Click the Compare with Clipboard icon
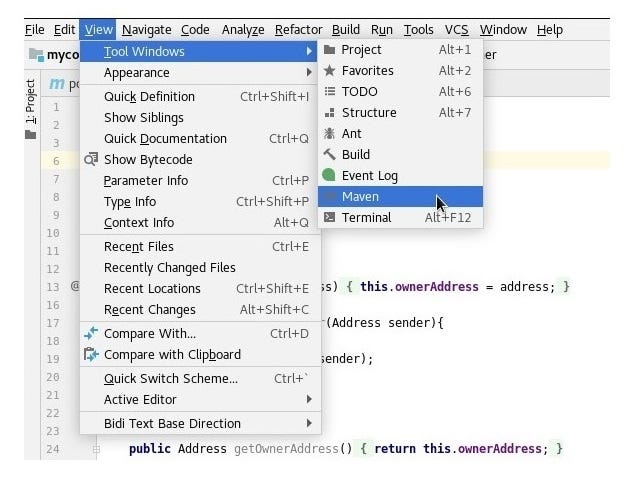 click(x=91, y=355)
